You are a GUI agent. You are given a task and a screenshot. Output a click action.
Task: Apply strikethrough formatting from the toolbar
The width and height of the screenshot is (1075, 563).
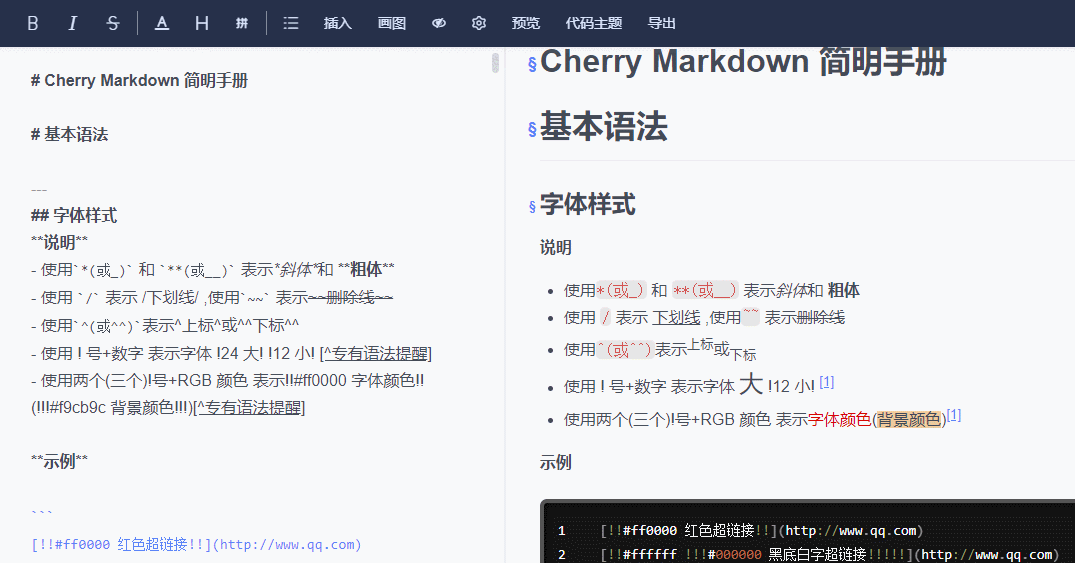pos(112,23)
